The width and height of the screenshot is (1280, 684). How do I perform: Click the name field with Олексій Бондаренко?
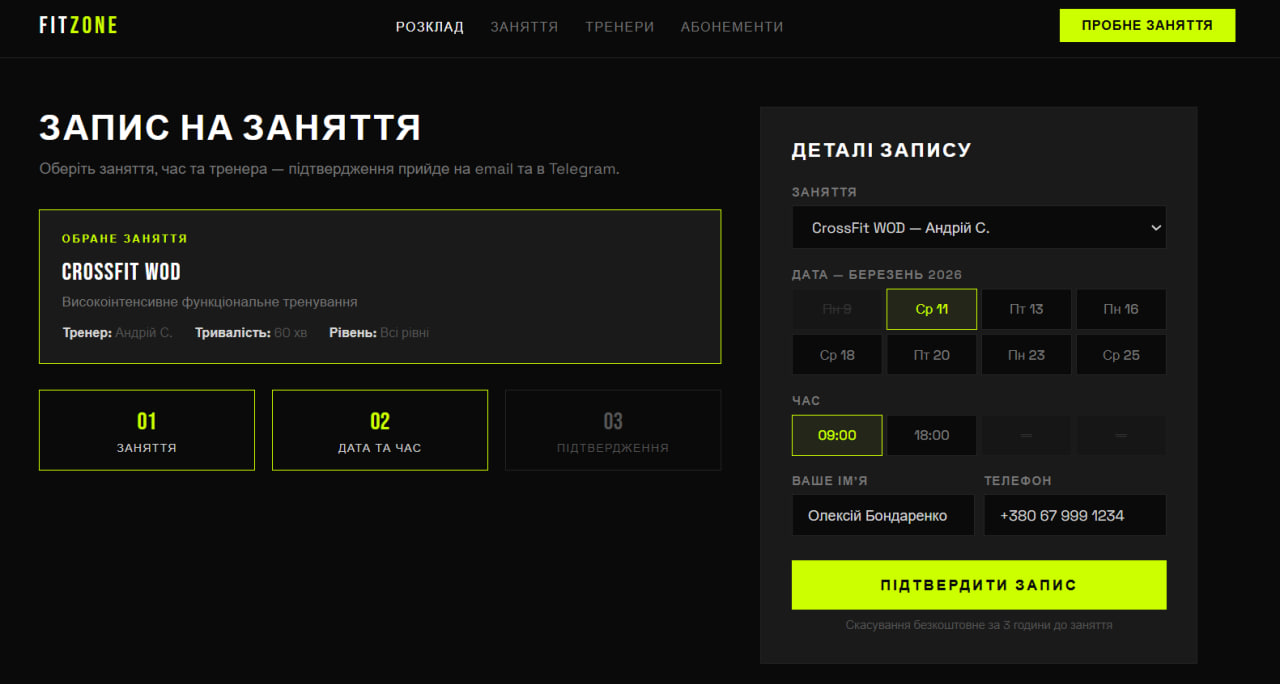coord(883,515)
